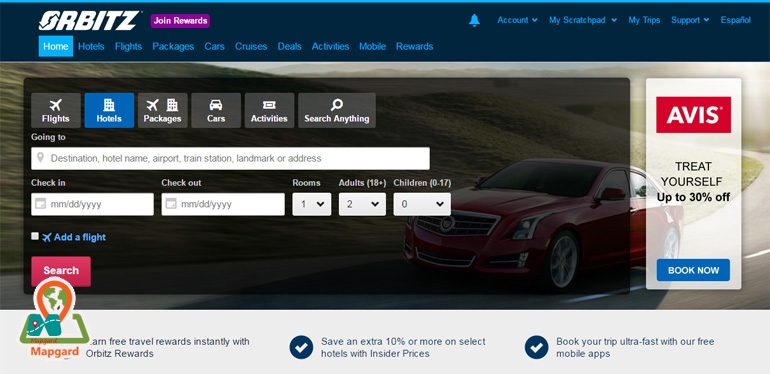Viewport: 770px width, 374px height.
Task: Focus the Going to destination field
Action: coord(230,159)
